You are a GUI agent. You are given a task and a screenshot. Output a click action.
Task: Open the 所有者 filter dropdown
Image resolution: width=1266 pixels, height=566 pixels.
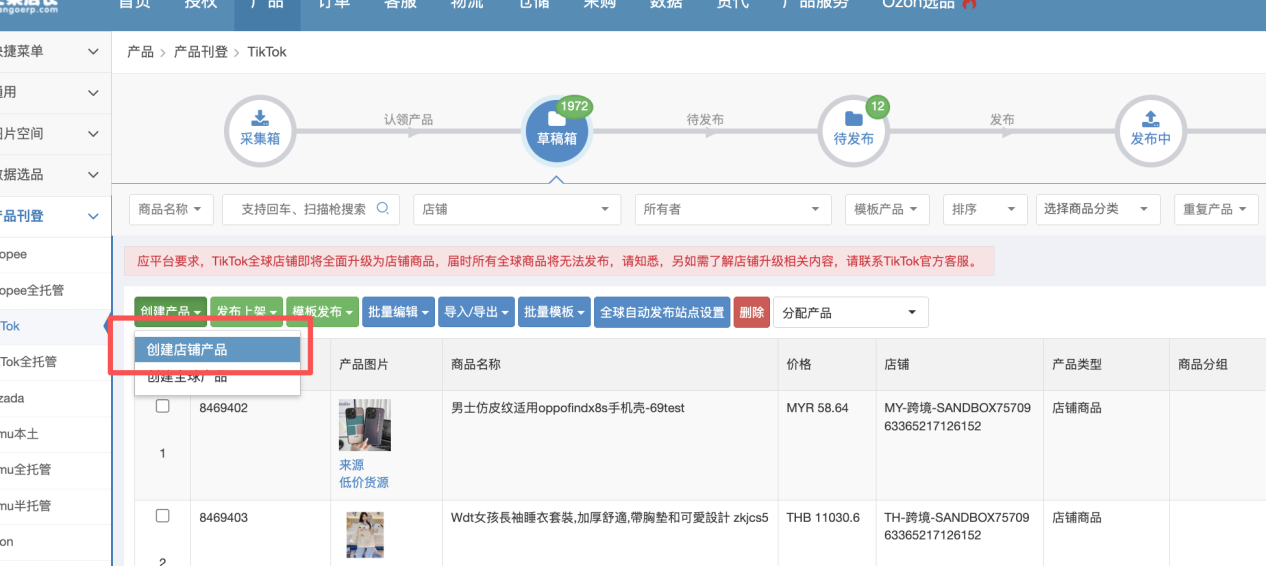pyautogui.click(x=732, y=209)
